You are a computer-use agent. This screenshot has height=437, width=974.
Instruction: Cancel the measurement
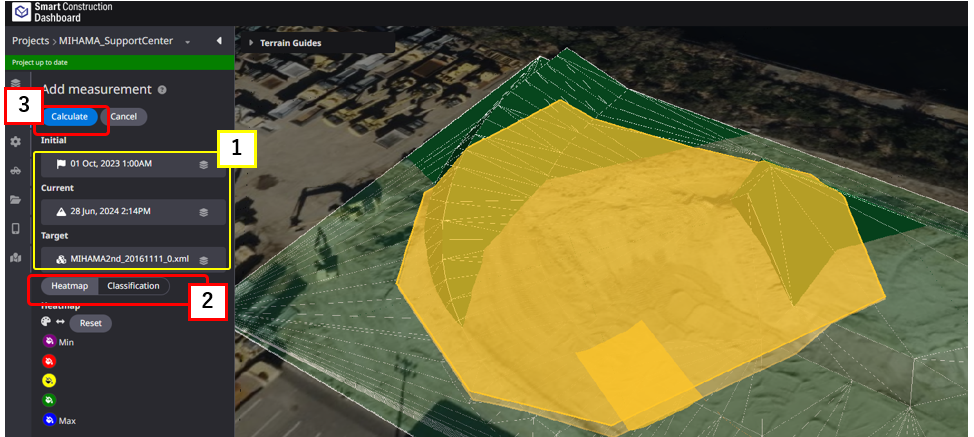[124, 117]
